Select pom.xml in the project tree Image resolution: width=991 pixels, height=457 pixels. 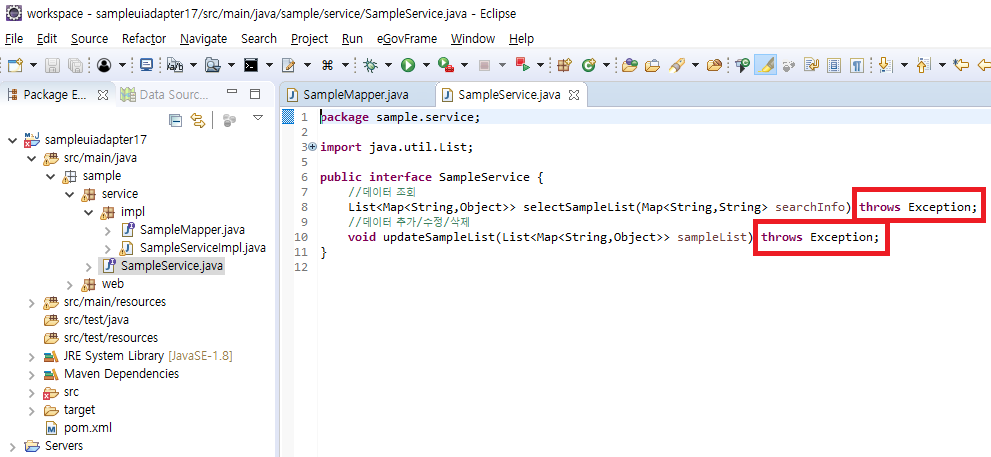click(x=88, y=428)
